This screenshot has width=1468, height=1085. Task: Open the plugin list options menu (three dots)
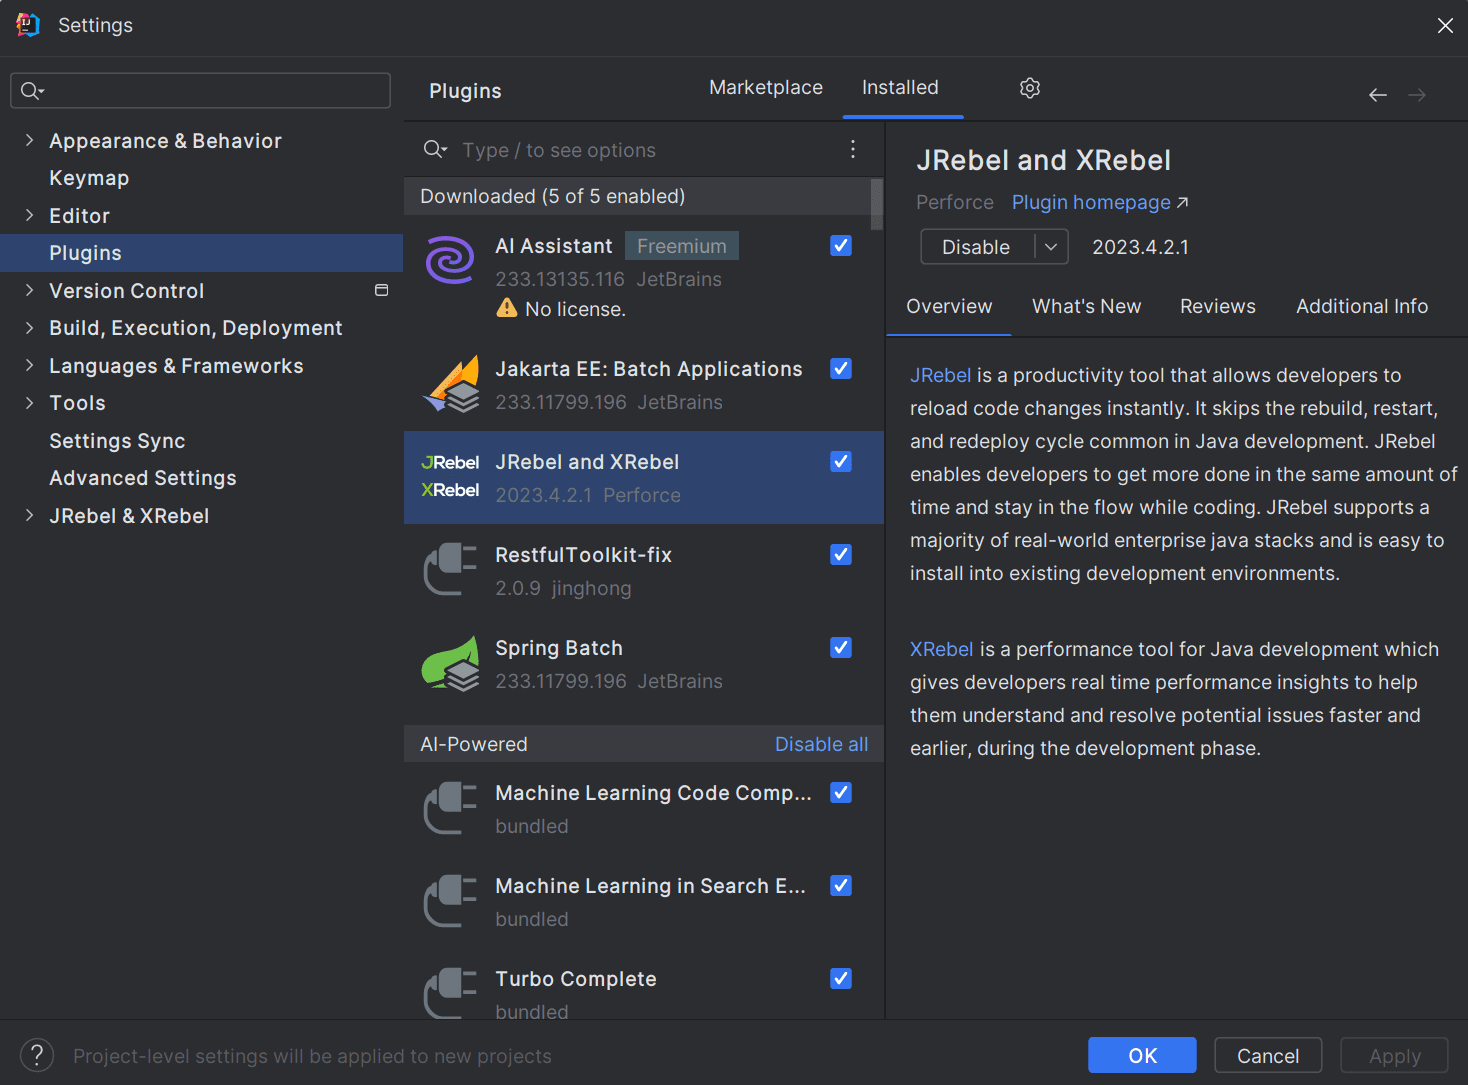coord(852,149)
